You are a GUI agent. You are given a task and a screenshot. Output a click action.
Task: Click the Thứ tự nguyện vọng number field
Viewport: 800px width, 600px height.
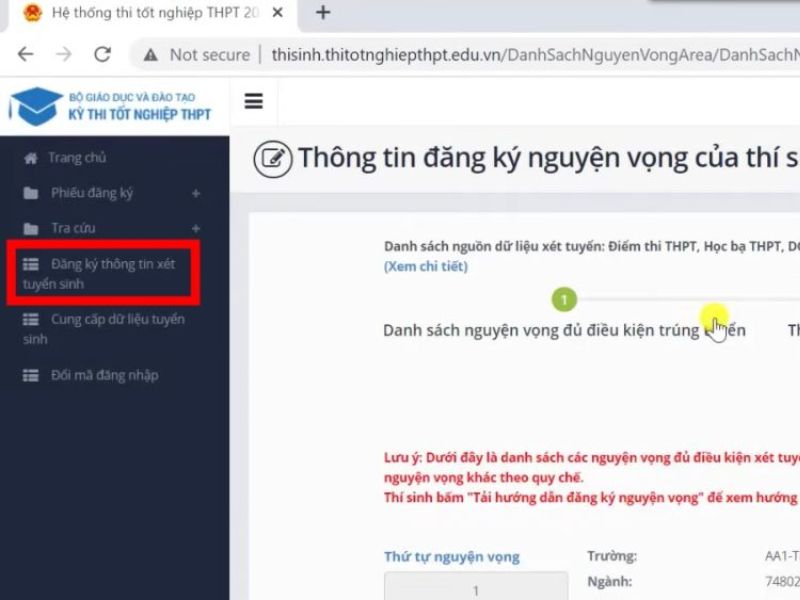pyautogui.click(x=476, y=587)
